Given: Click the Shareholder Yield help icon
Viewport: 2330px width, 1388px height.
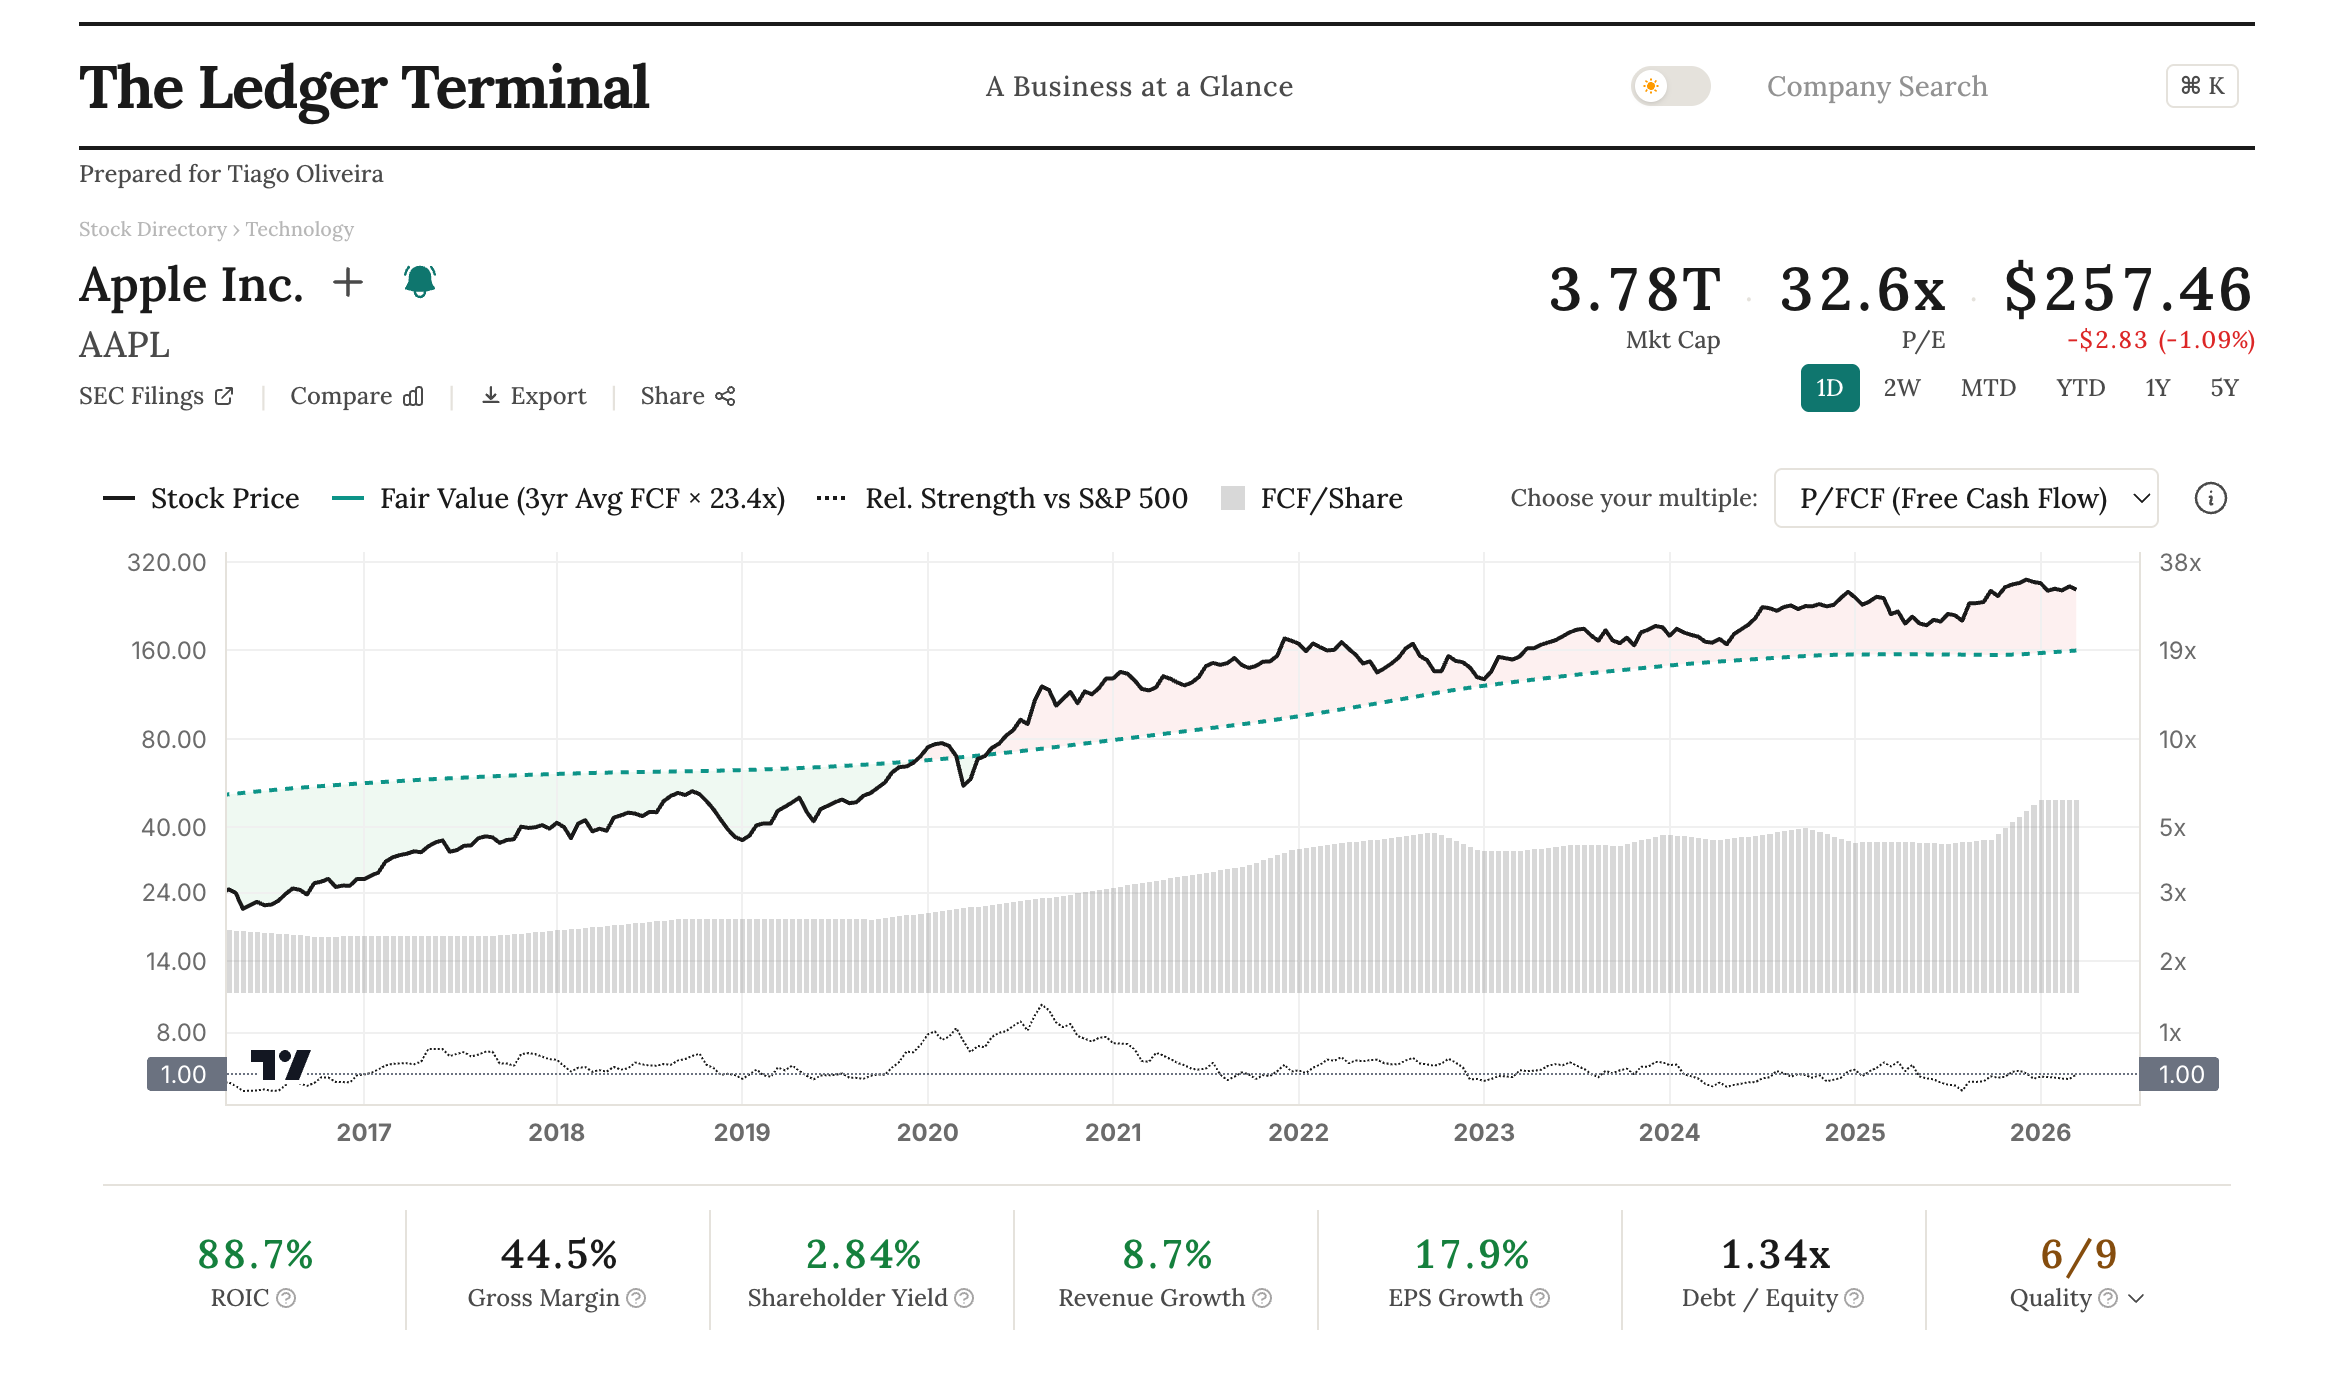Looking at the screenshot, I should pyautogui.click(x=964, y=1298).
